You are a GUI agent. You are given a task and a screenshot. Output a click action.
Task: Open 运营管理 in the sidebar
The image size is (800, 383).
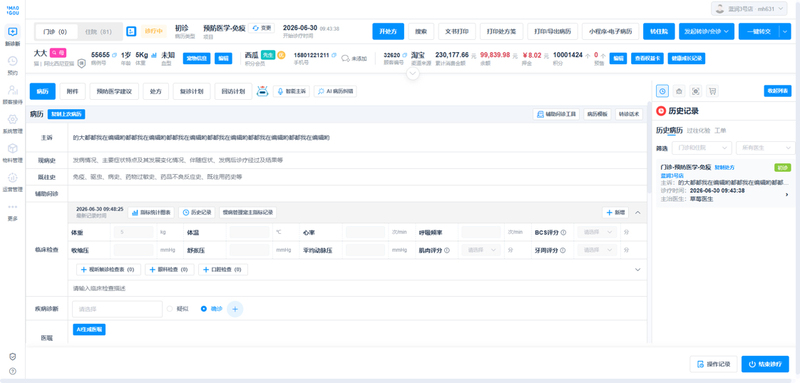click(13, 182)
